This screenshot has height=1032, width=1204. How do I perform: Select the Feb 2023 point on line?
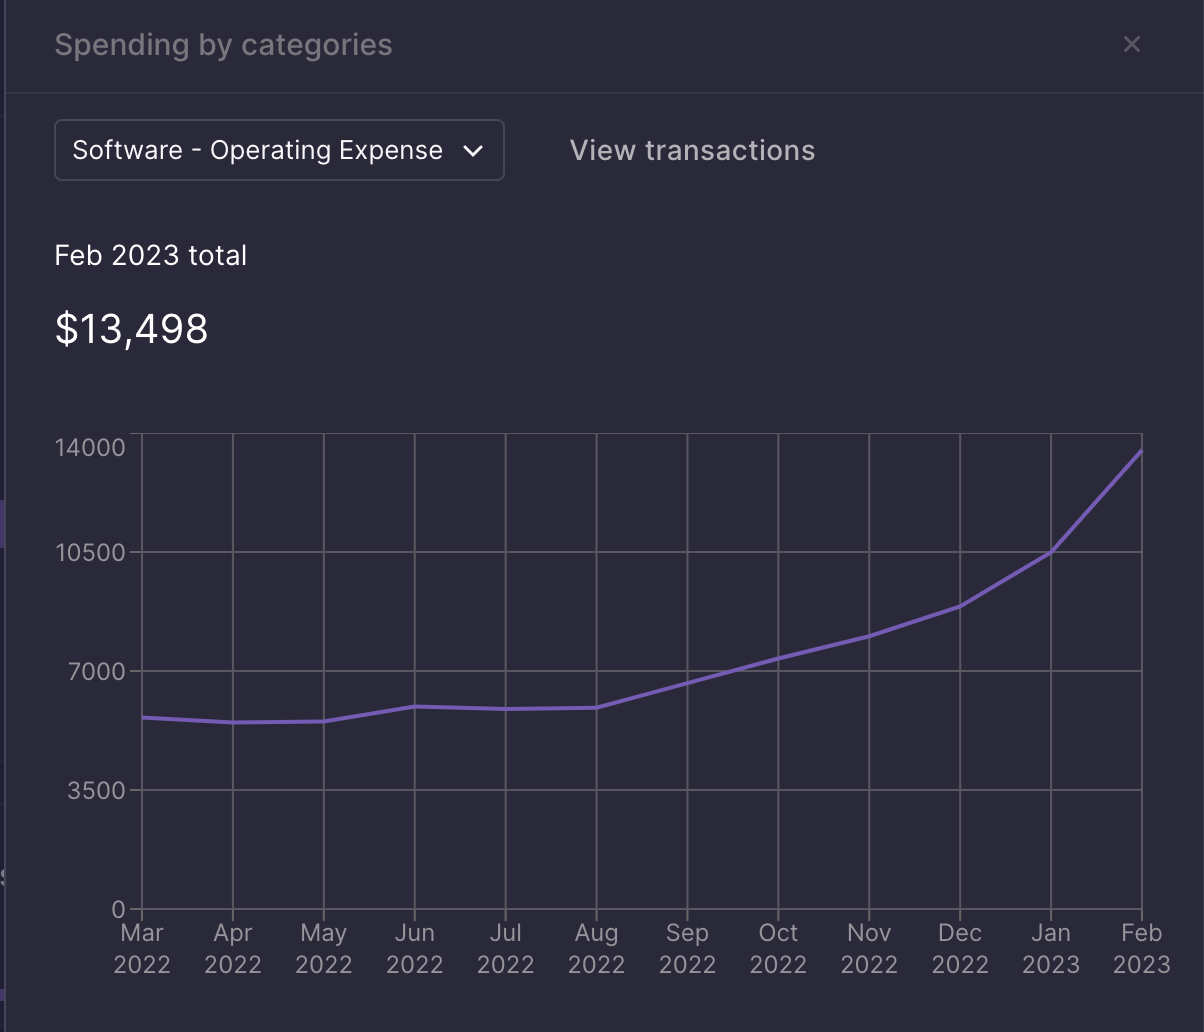[1140, 451]
